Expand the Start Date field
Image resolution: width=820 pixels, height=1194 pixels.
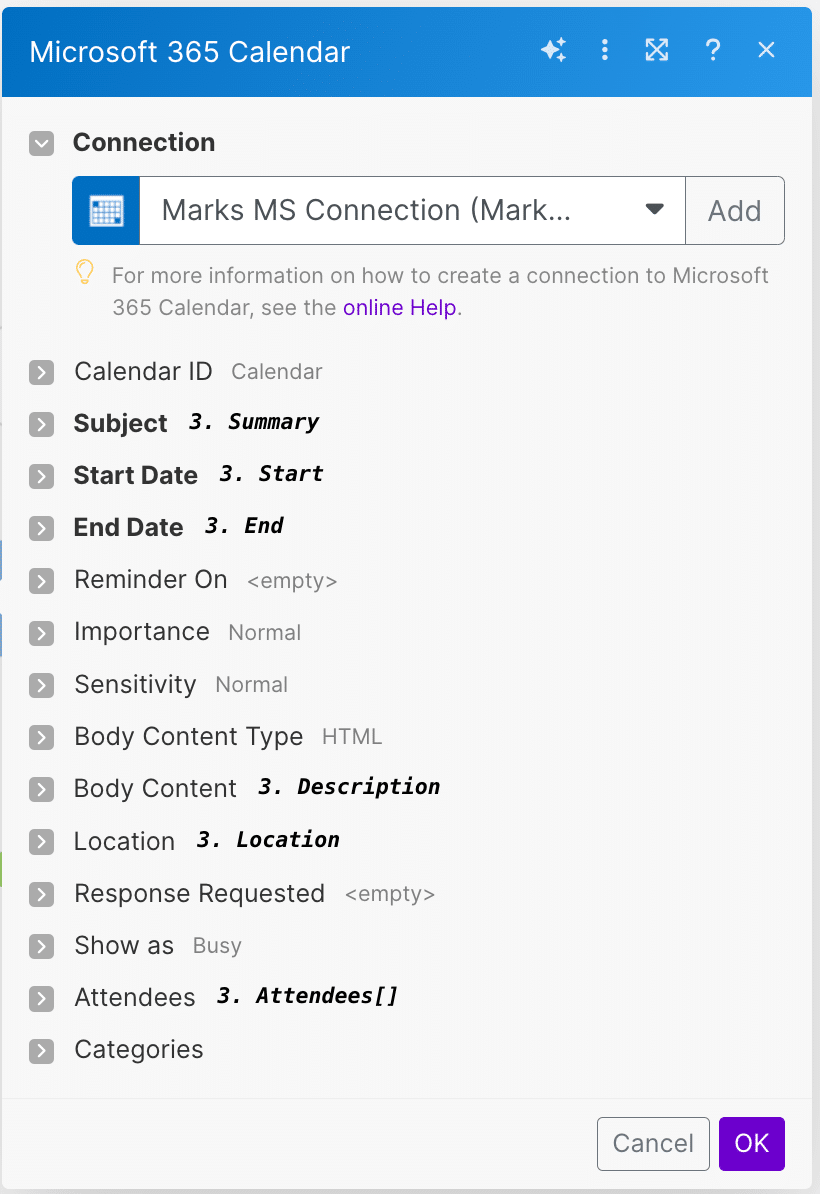point(41,477)
